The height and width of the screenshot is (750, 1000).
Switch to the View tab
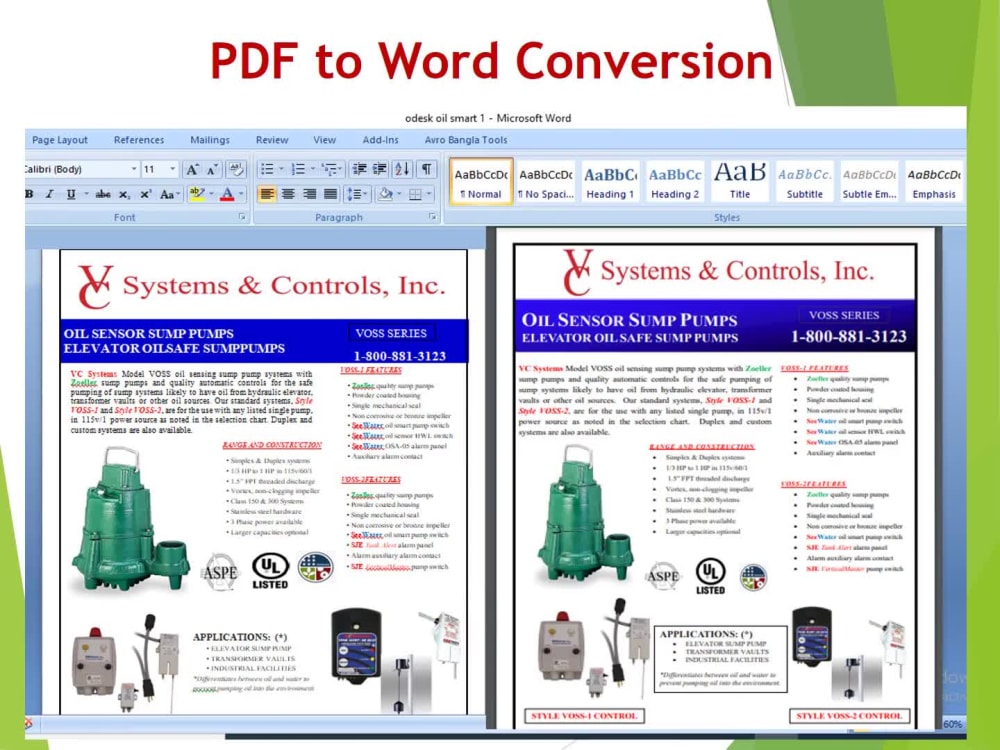[324, 140]
